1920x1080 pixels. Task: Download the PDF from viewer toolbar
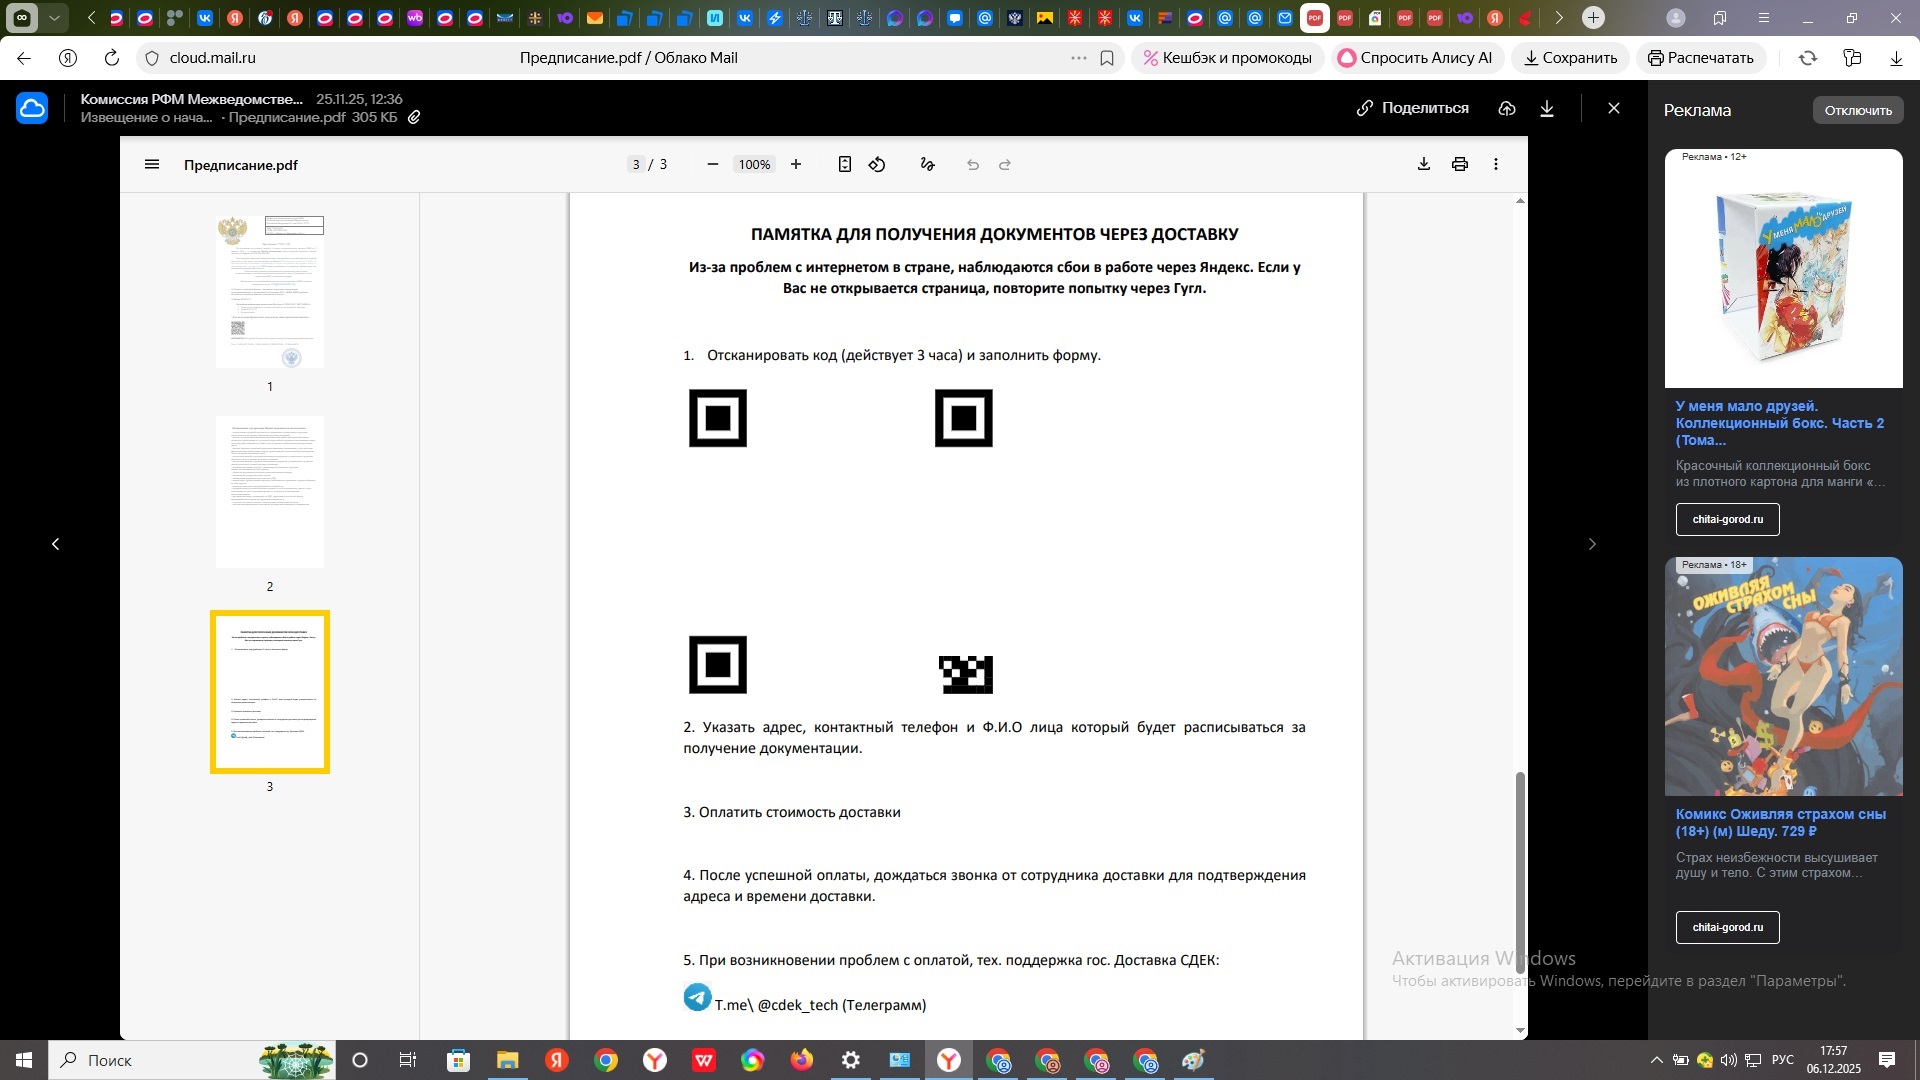(x=1424, y=165)
